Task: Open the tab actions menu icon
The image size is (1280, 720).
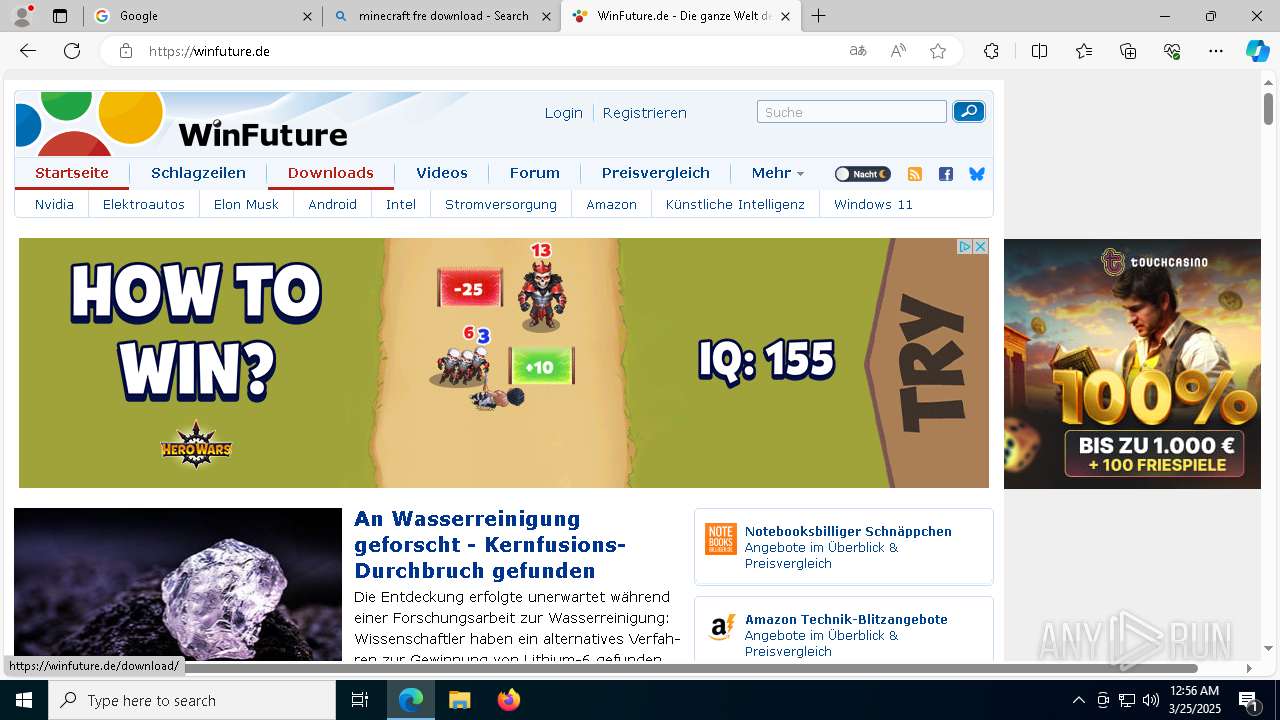Action: [60, 16]
